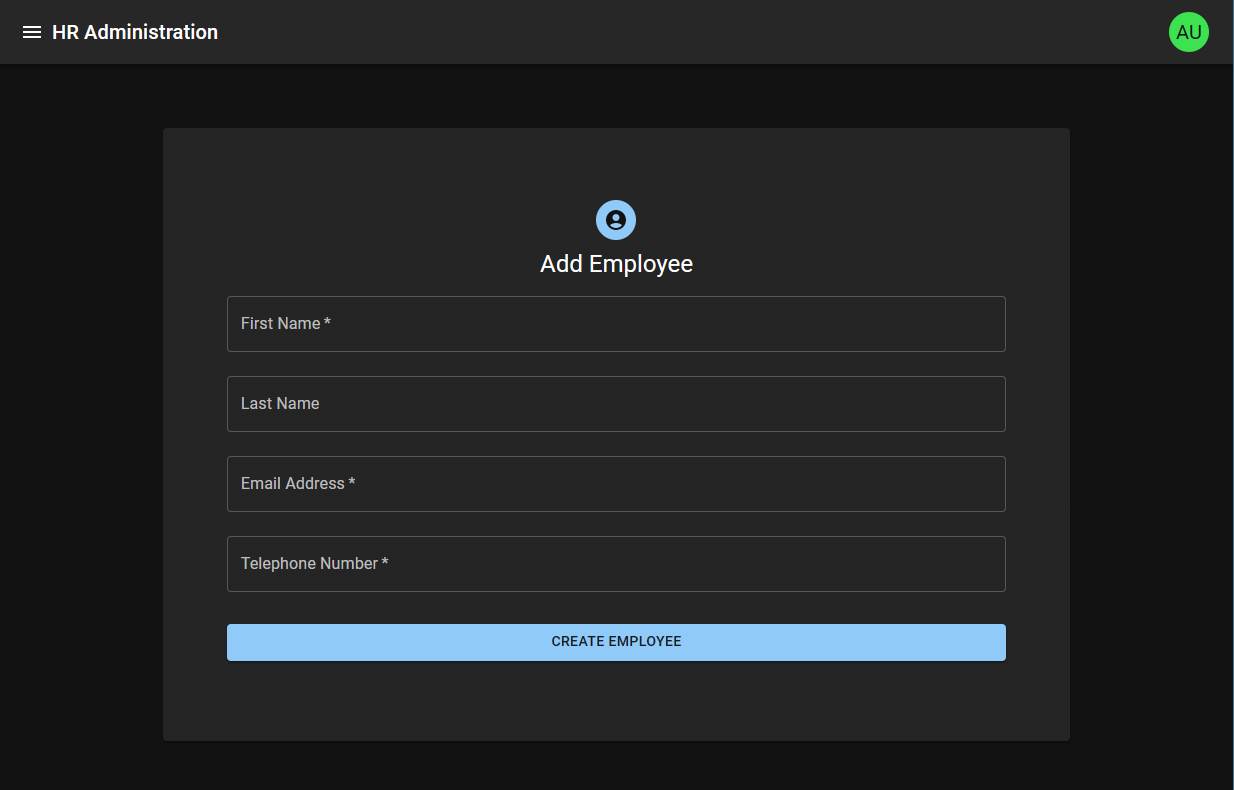Open the user profile by clicking AU badge
This screenshot has width=1234, height=790.
[x=1188, y=31]
